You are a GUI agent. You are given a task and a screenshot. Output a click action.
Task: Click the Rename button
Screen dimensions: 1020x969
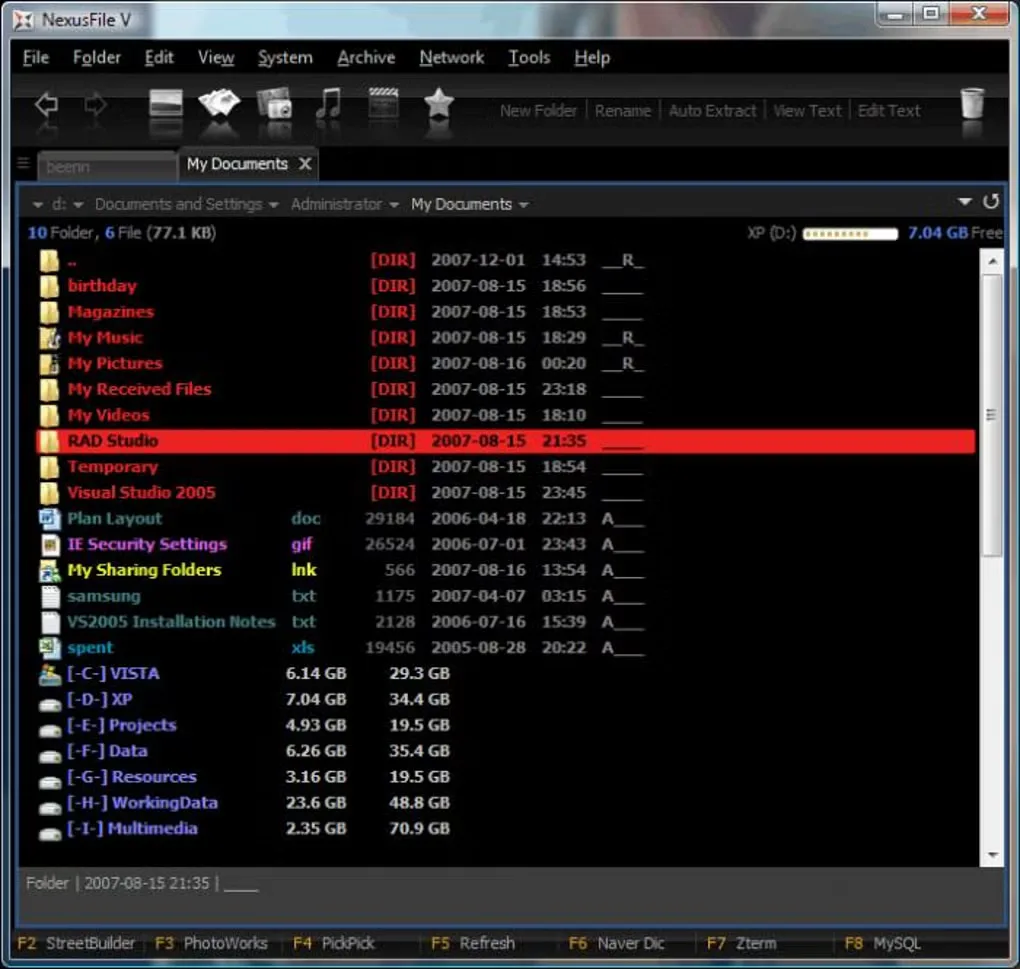click(623, 111)
